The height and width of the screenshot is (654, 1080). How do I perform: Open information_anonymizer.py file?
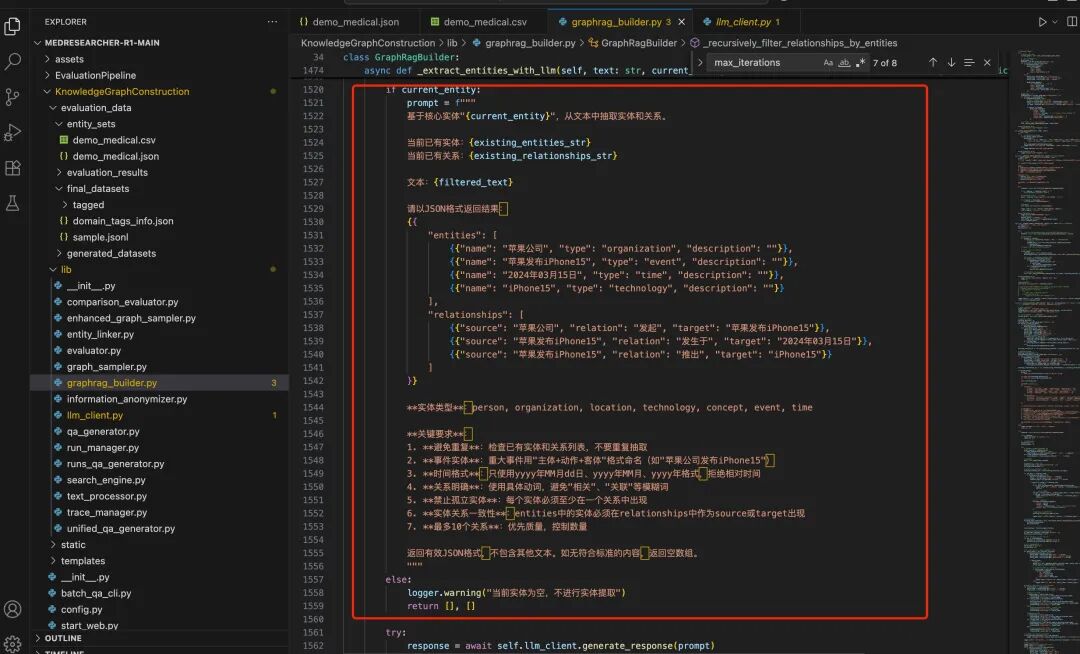(x=127, y=399)
